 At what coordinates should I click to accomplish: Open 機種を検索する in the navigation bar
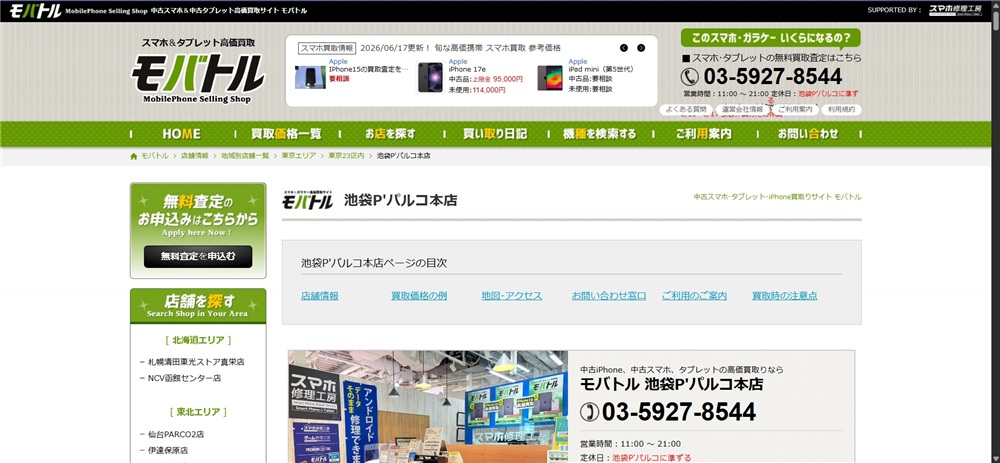[599, 134]
